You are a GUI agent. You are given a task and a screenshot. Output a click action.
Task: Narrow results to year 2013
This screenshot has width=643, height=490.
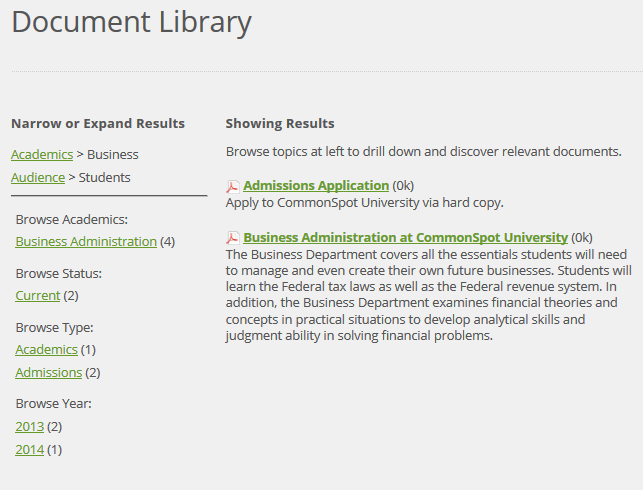click(x=30, y=427)
